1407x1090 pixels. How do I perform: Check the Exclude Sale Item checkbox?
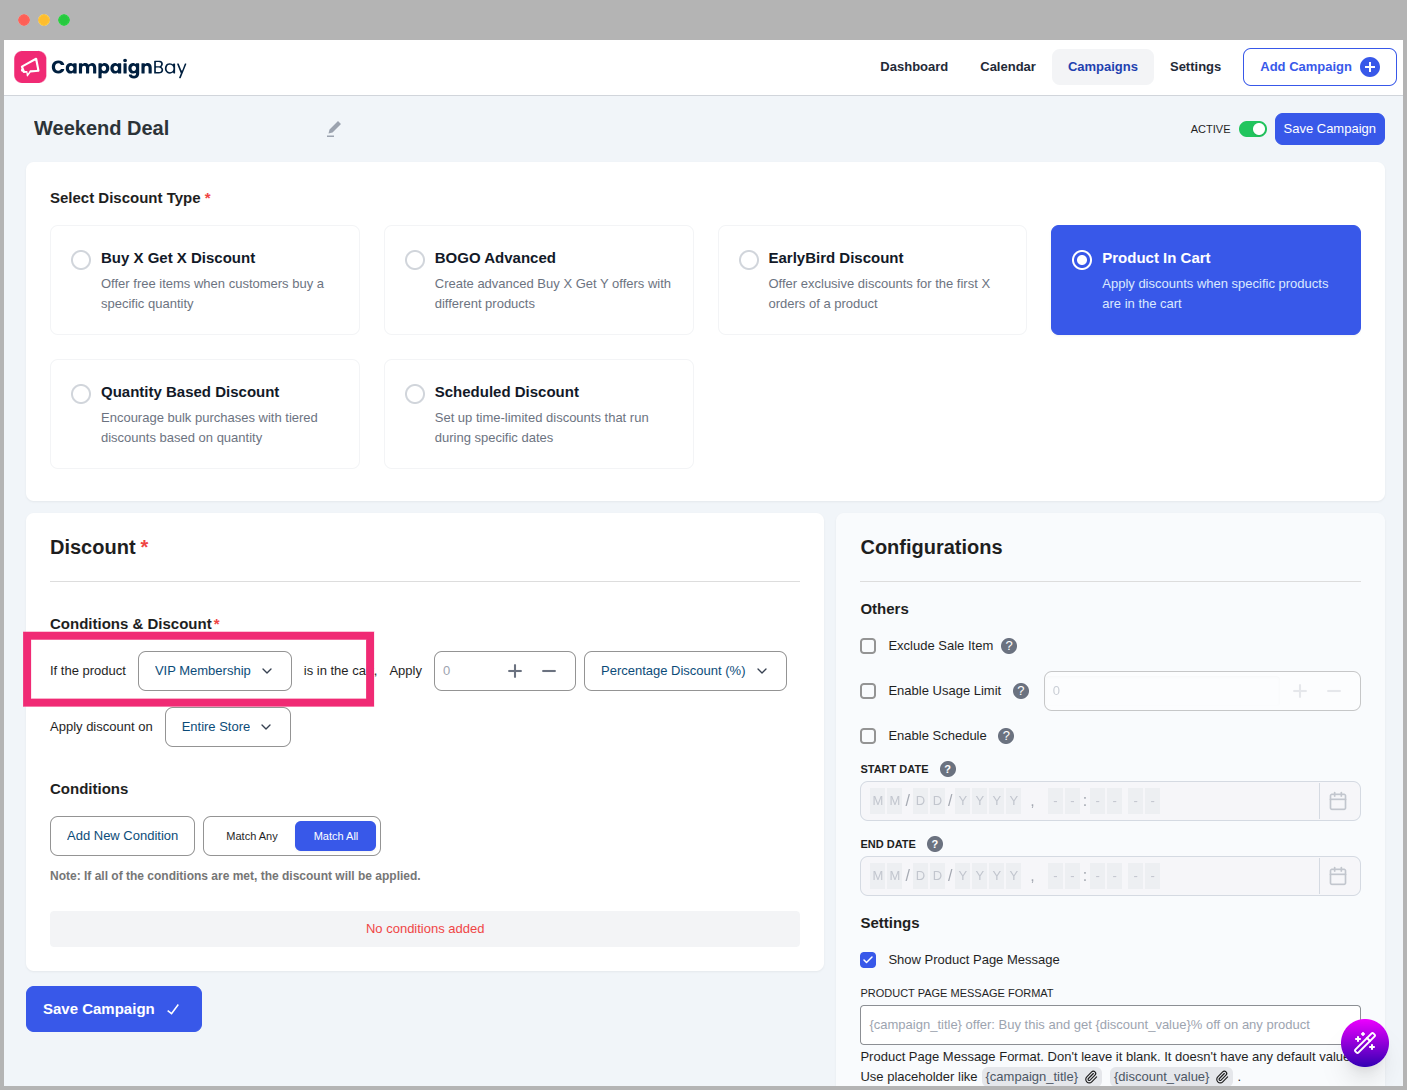click(868, 646)
